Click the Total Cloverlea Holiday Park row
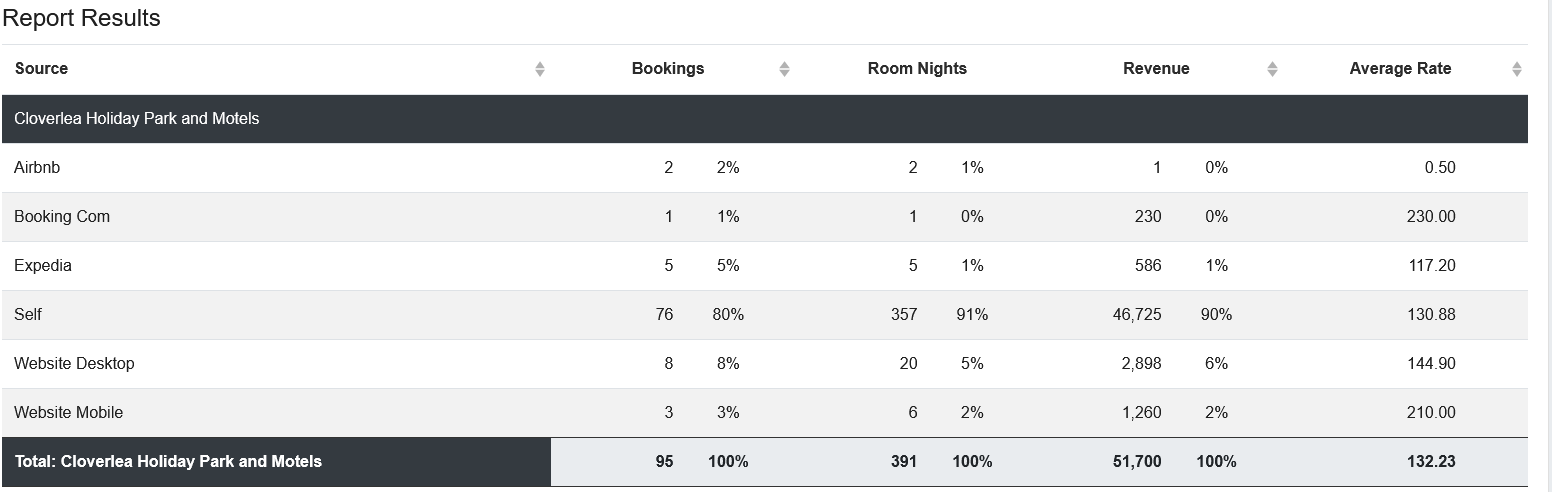 [x=765, y=462]
